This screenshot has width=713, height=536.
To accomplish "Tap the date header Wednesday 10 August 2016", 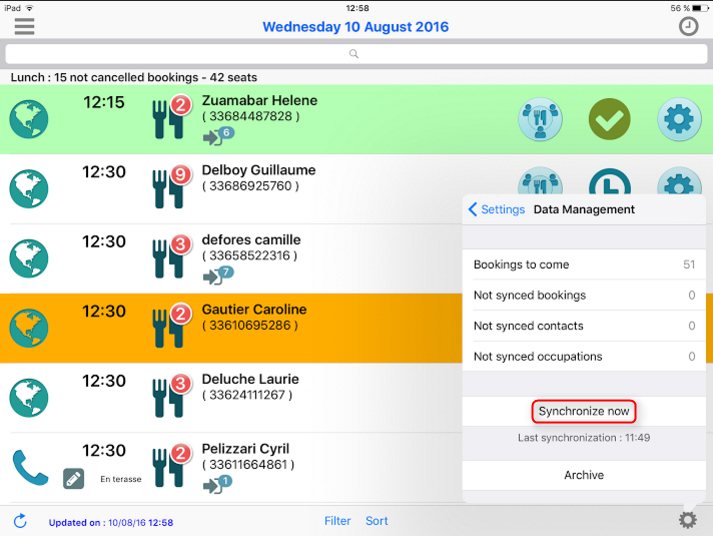I will point(355,27).
